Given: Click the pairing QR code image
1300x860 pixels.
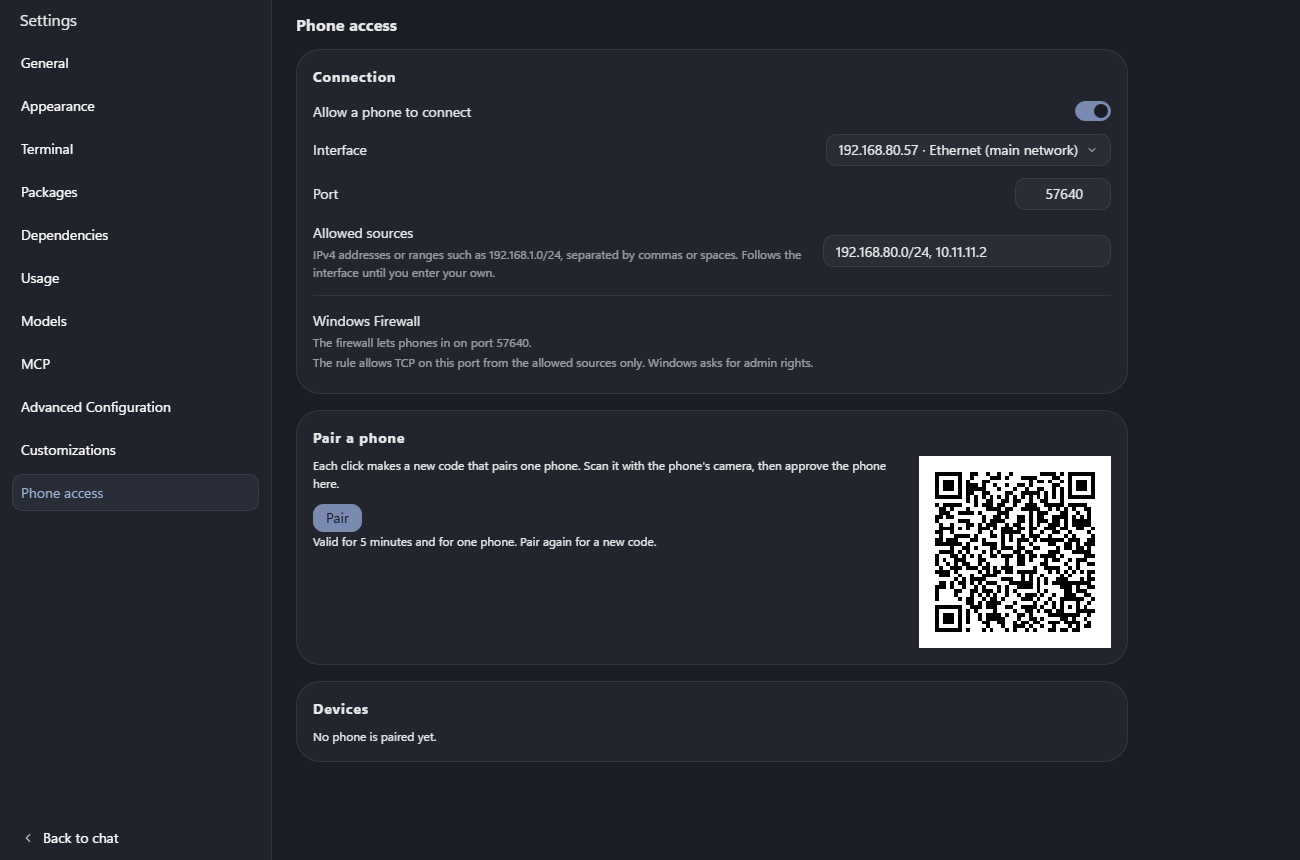Looking at the screenshot, I should pos(1015,552).
